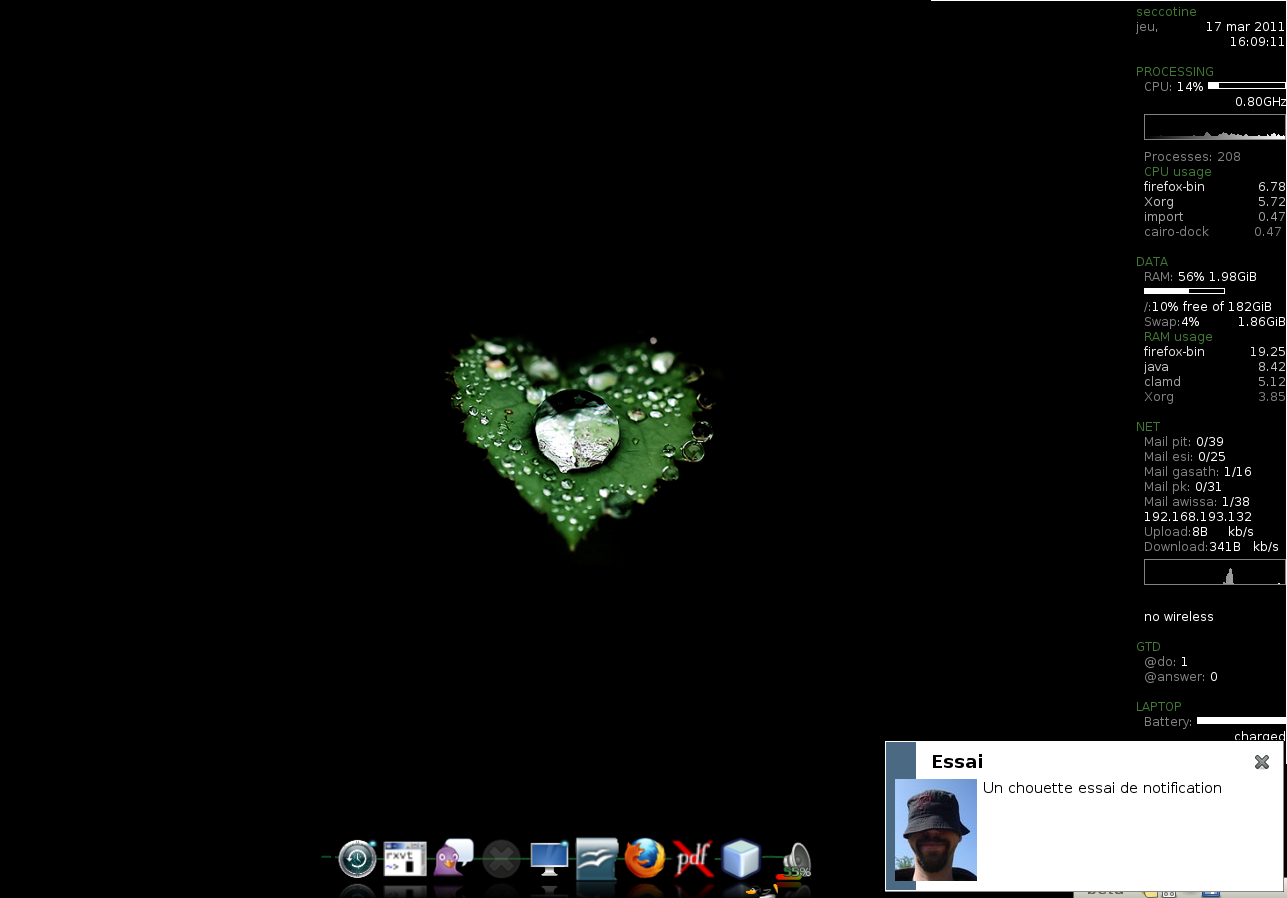The image size is (1287, 898).
Task: Click the IP address 192.168.193.132
Action: (1198, 517)
